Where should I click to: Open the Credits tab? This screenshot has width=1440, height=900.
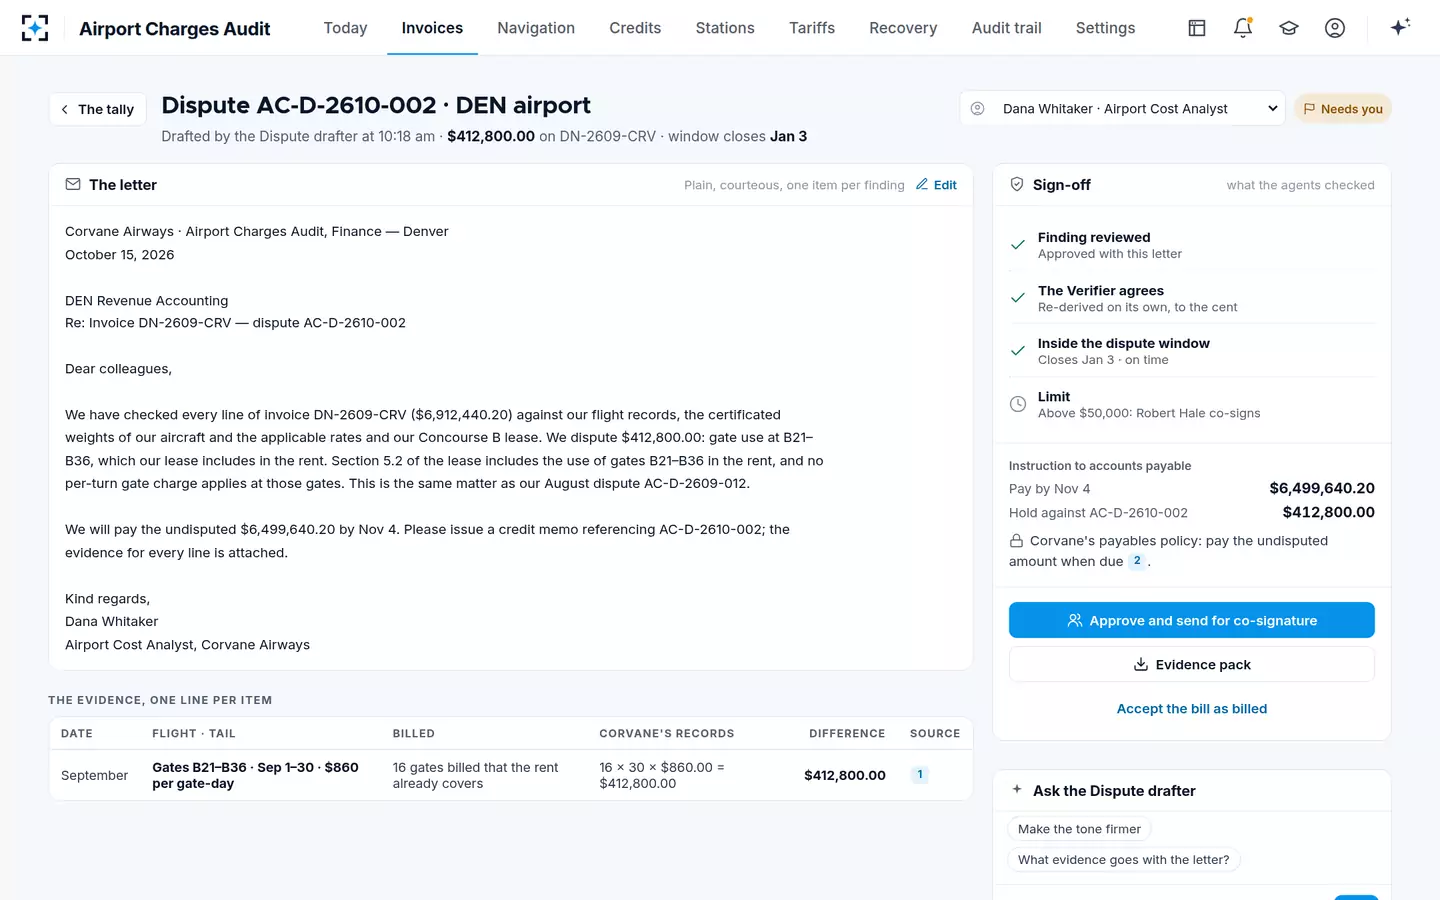(635, 28)
